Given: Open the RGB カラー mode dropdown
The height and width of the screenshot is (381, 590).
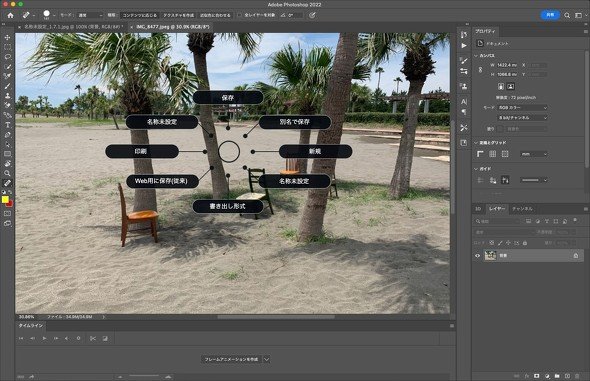Looking at the screenshot, I should [x=523, y=108].
